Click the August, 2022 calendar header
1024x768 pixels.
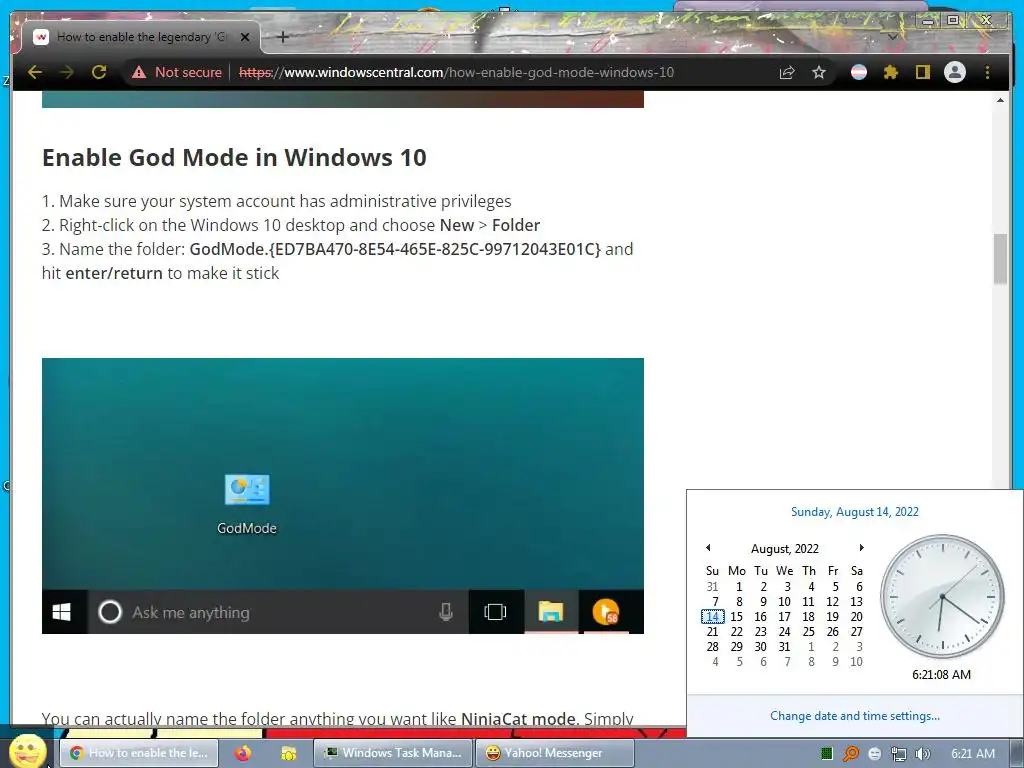point(784,549)
